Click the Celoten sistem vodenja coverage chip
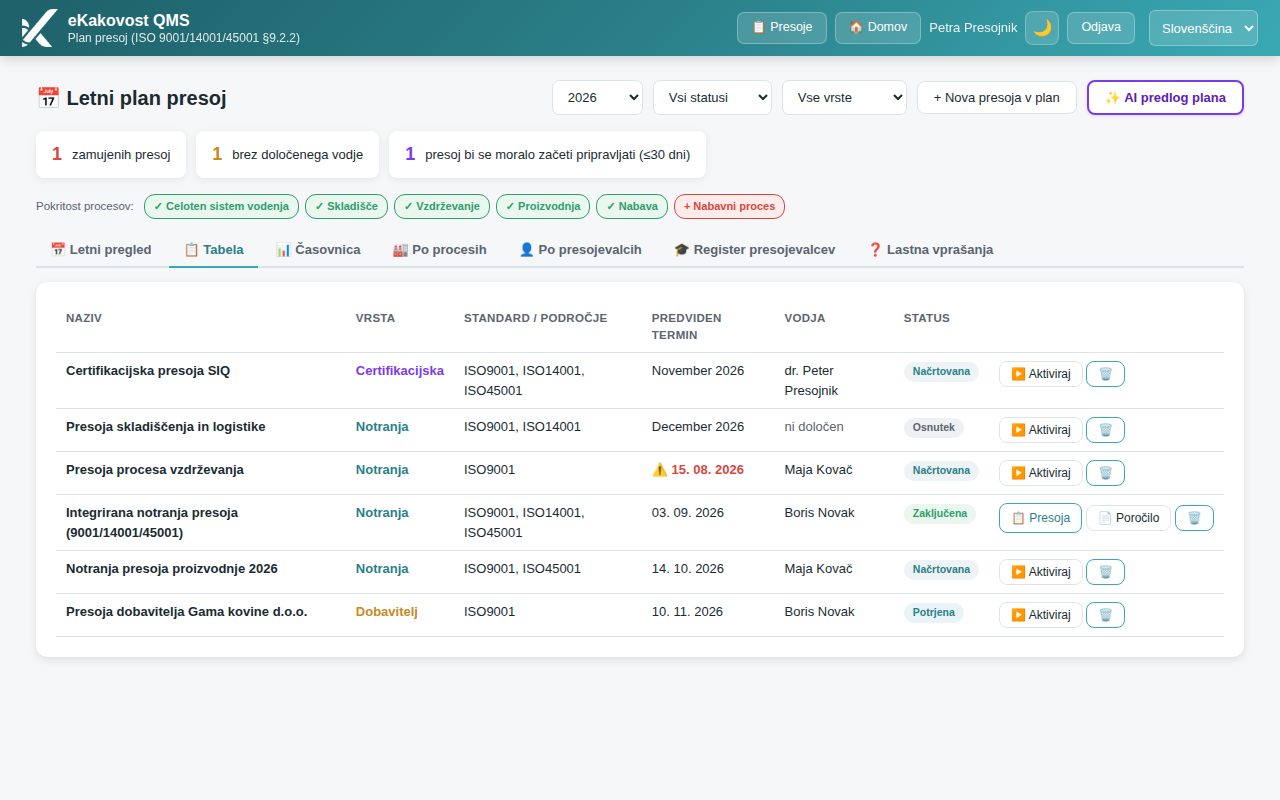The width and height of the screenshot is (1280, 800). tap(221, 207)
